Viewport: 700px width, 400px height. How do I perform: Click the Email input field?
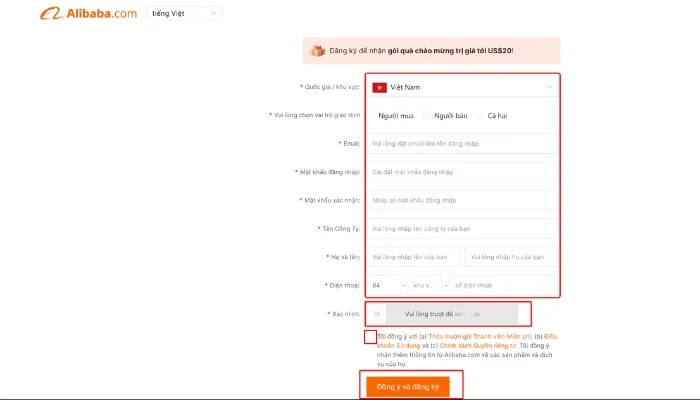click(462, 144)
